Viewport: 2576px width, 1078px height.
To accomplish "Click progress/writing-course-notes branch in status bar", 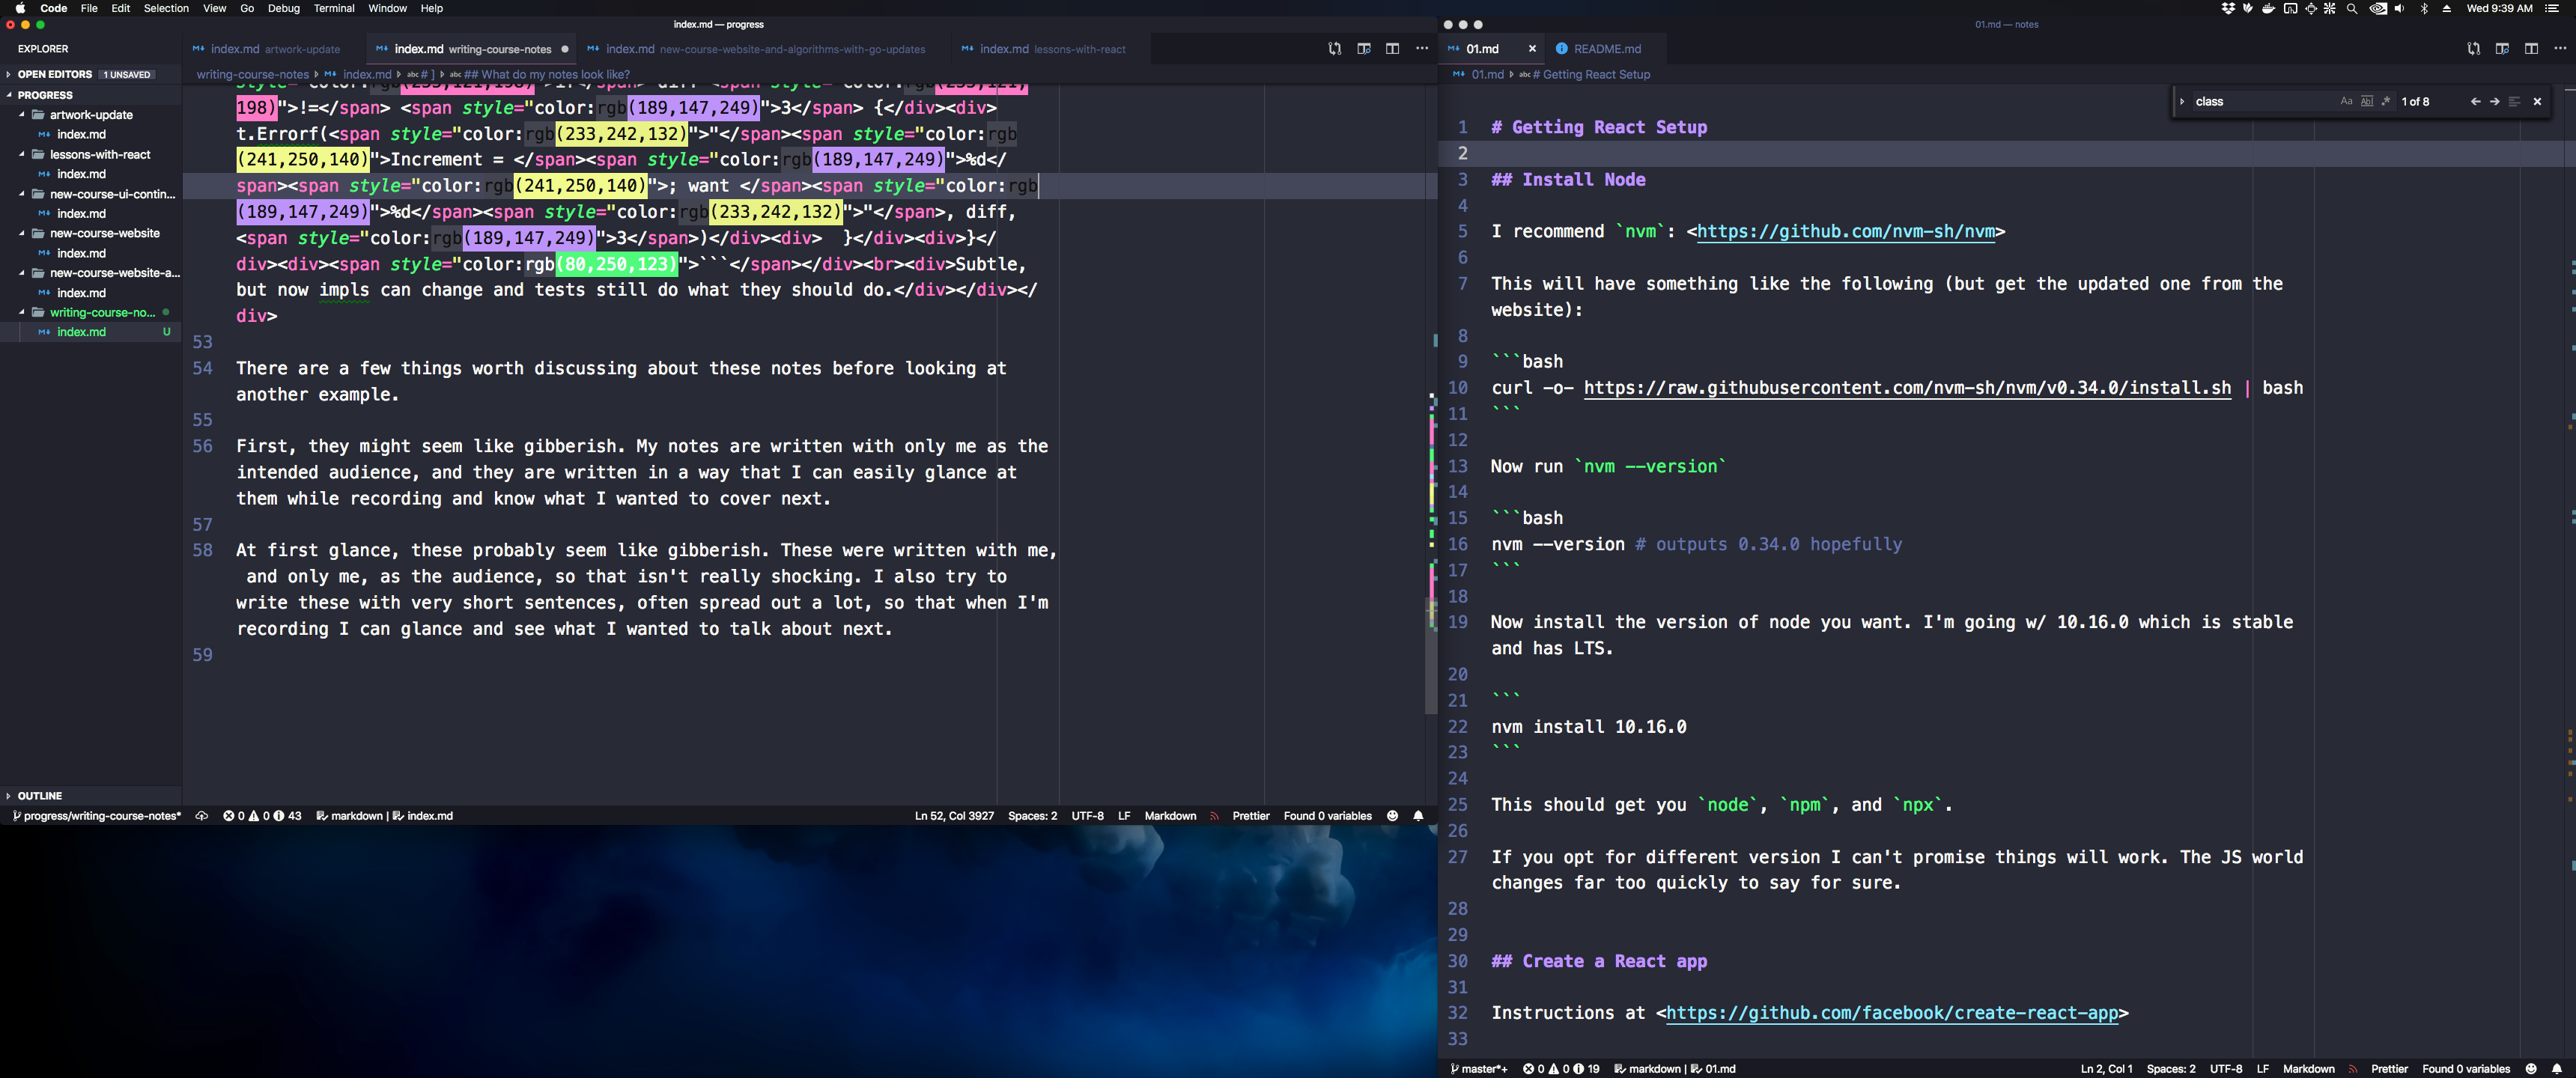I will (97, 816).
